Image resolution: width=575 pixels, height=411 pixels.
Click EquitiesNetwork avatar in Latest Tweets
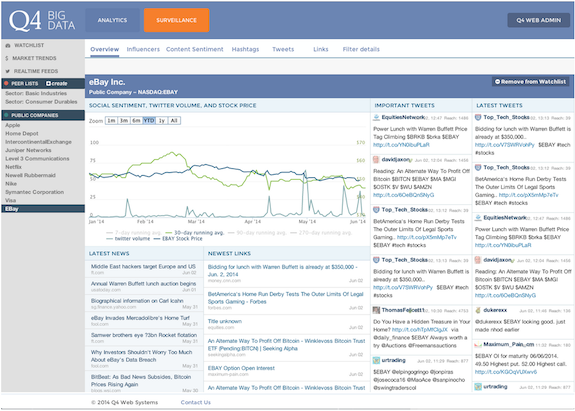point(478,218)
